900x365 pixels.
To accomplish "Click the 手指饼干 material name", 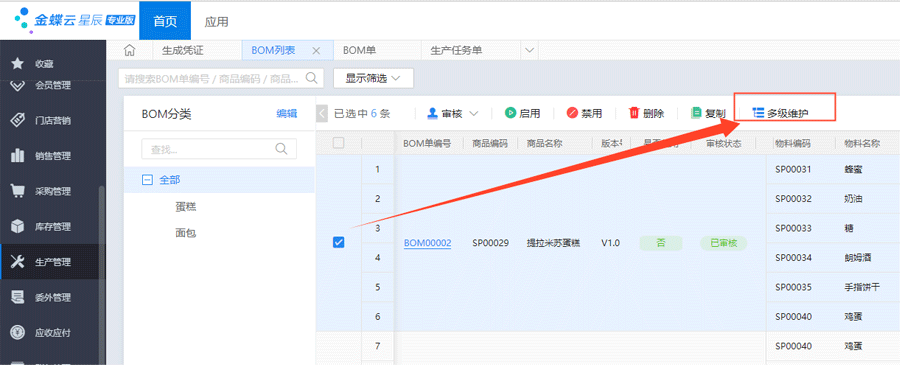I will [x=862, y=288].
